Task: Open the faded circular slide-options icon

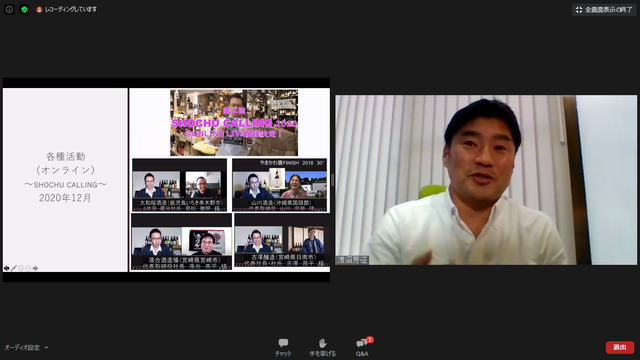Action: click(x=21, y=268)
